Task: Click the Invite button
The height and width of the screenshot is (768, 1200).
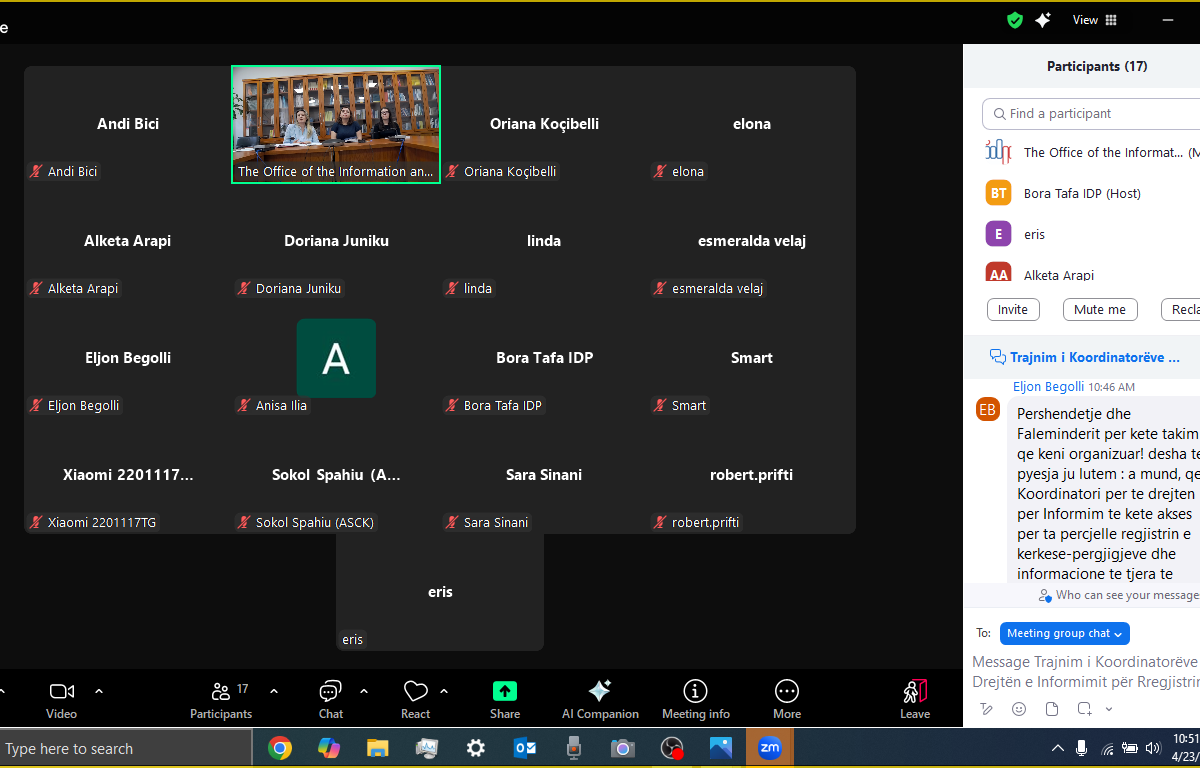Action: pos(1013,310)
